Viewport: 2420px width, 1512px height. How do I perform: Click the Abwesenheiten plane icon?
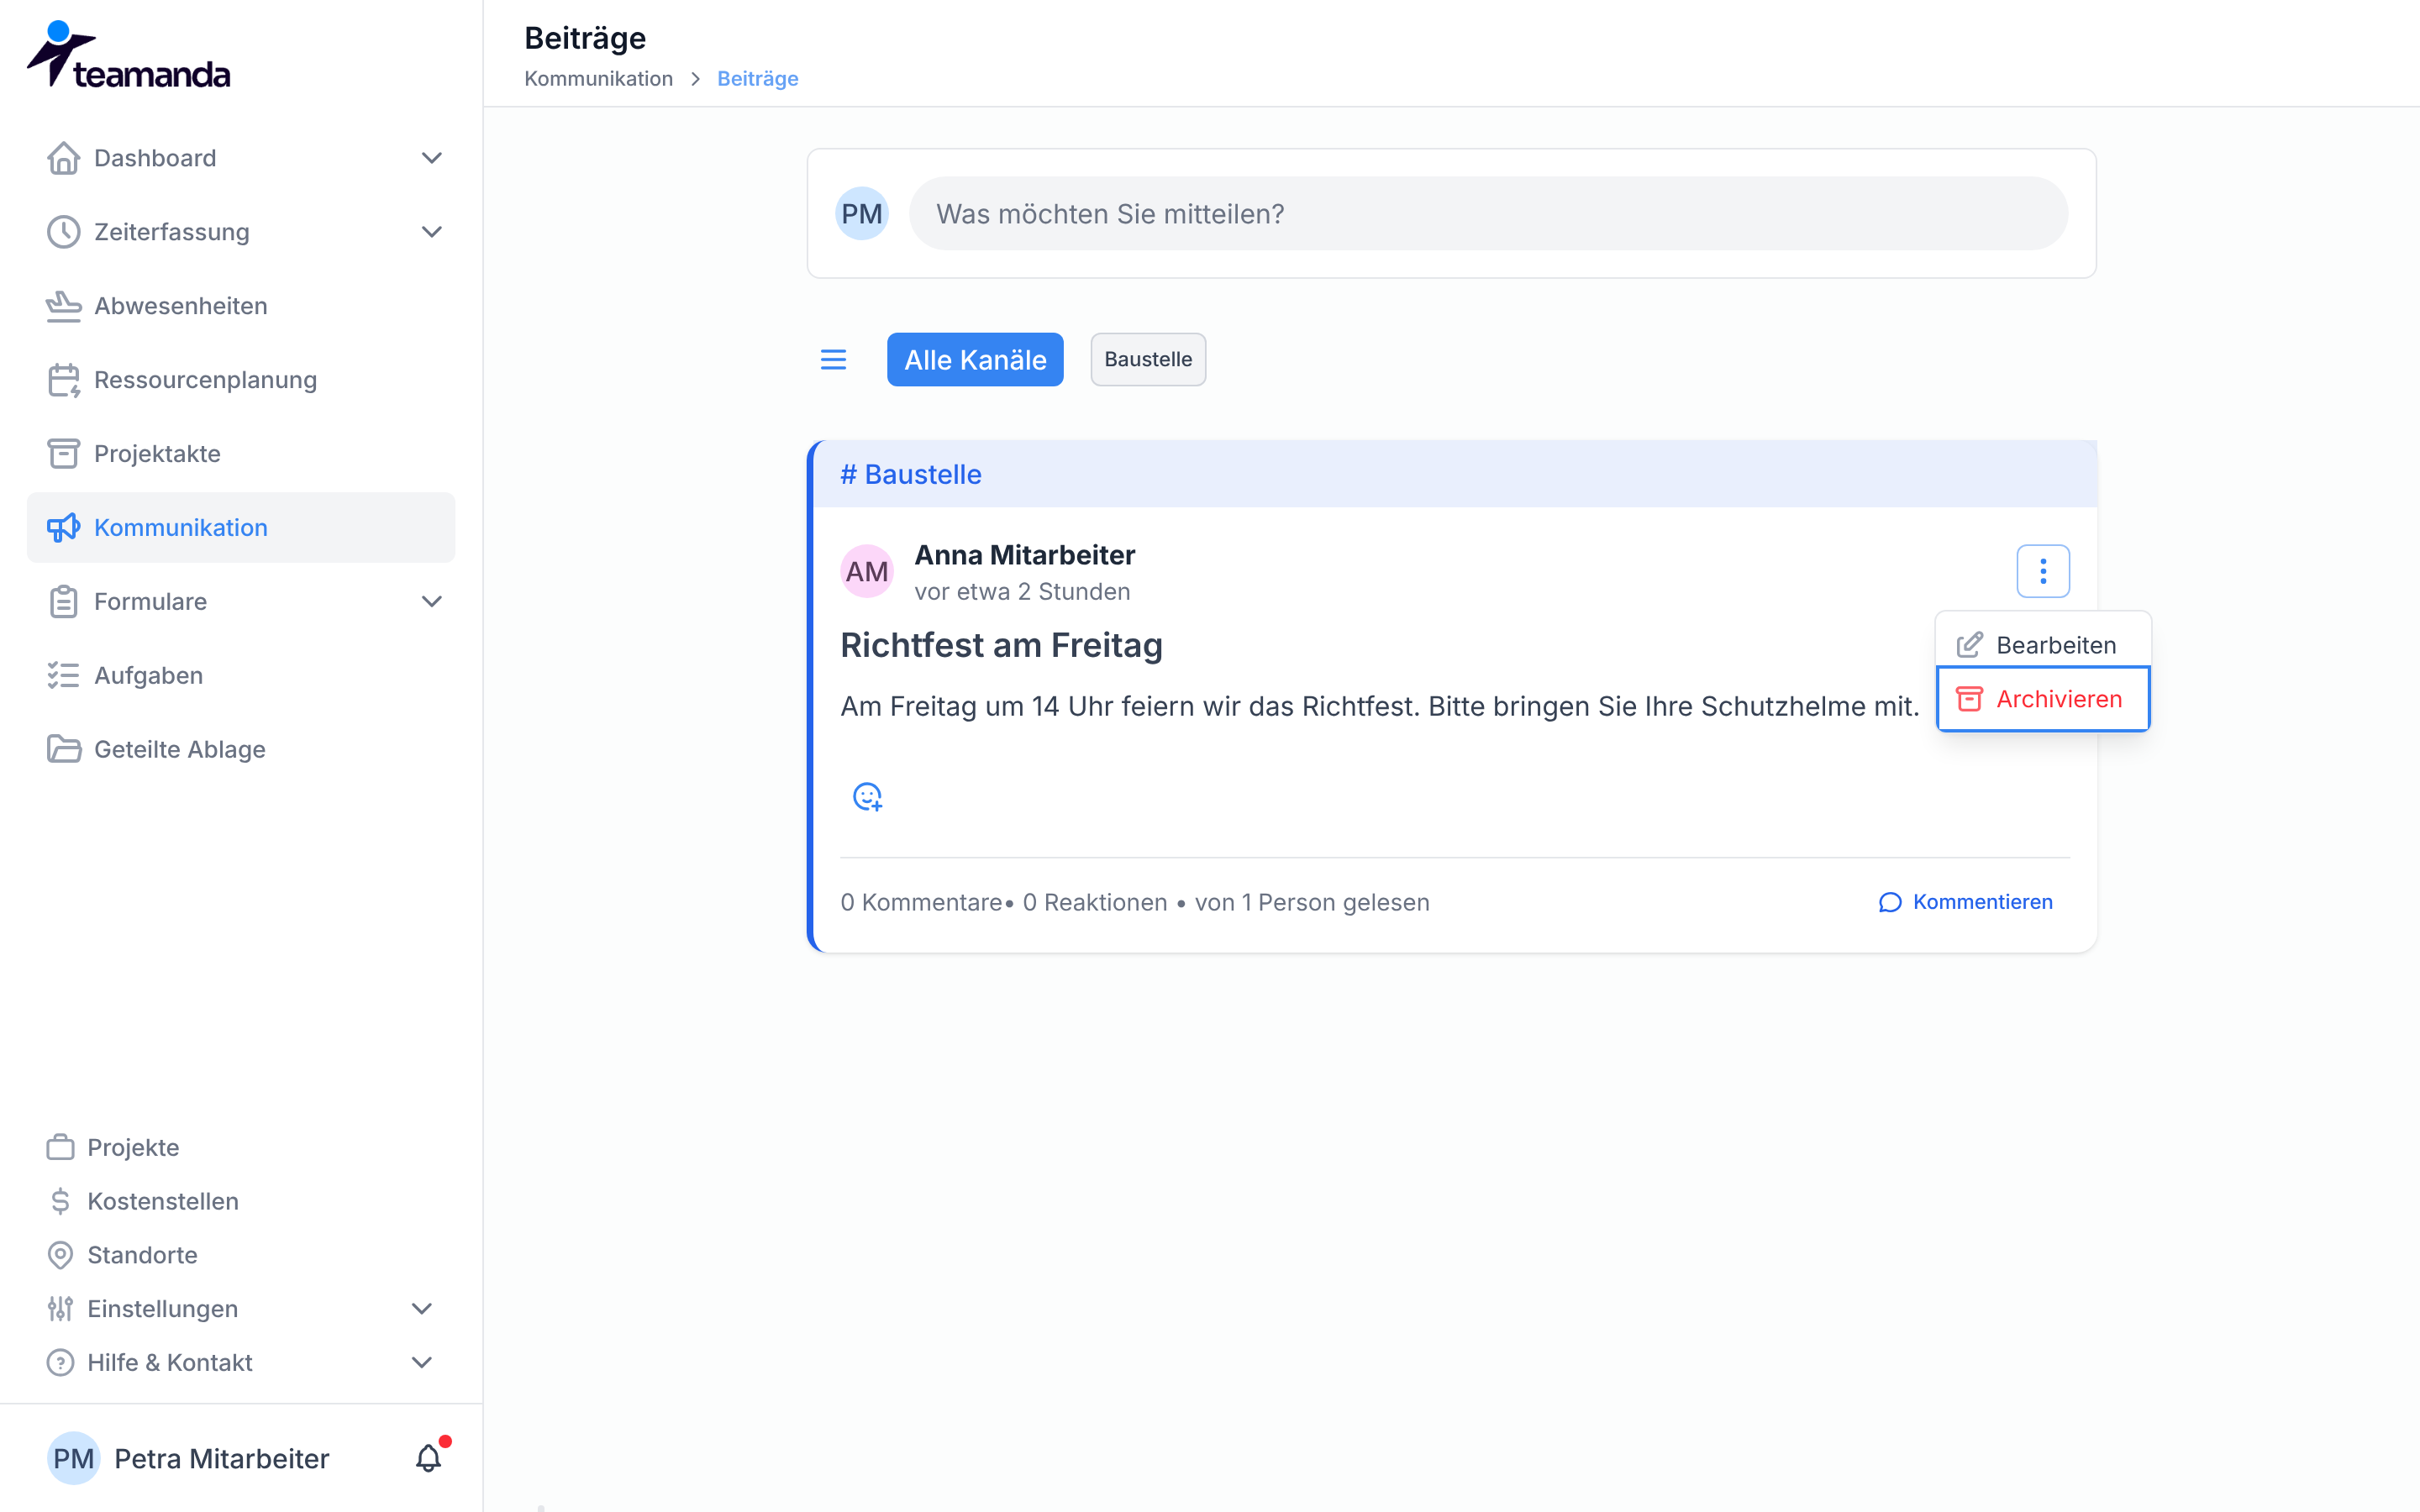pyautogui.click(x=63, y=306)
